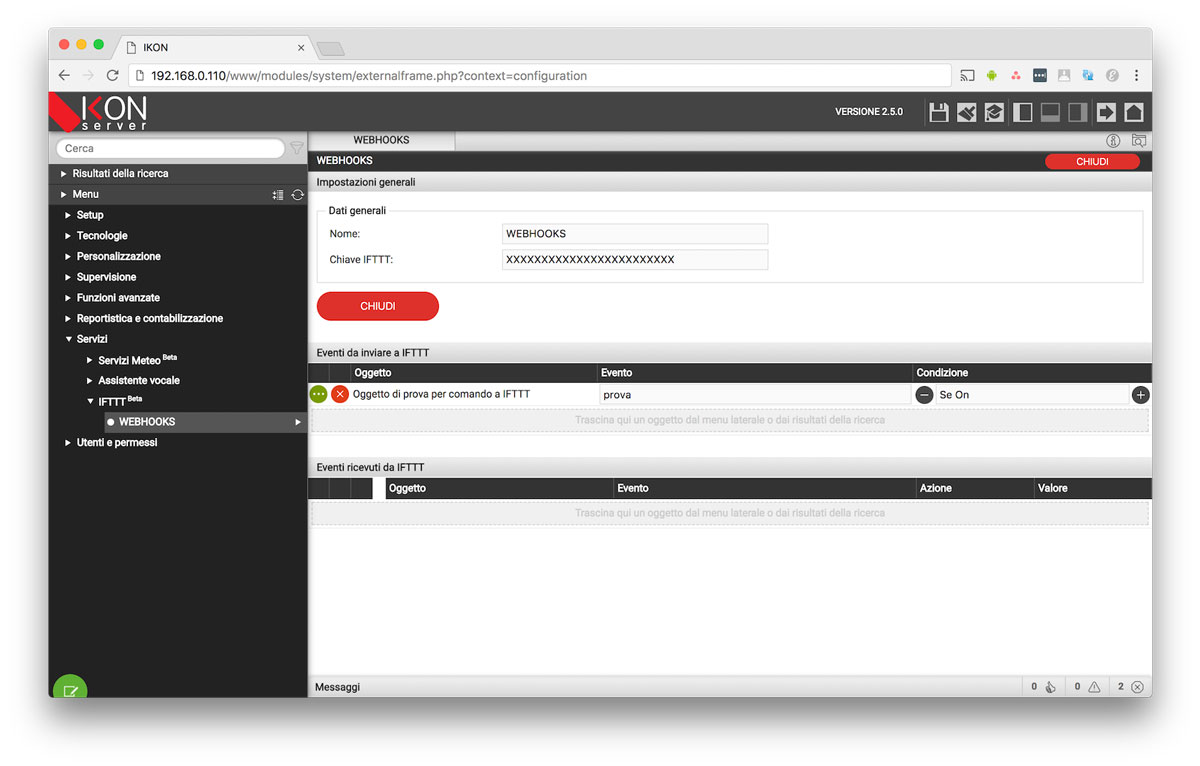Viewport: 1200px width, 766px height.
Task: Click the browser reload button
Action: (x=112, y=75)
